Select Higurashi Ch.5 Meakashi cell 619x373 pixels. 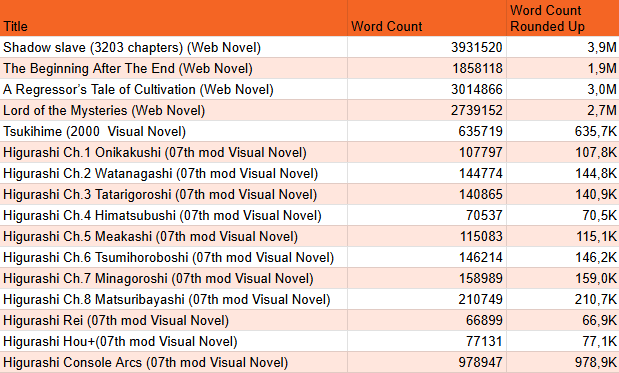(174, 236)
